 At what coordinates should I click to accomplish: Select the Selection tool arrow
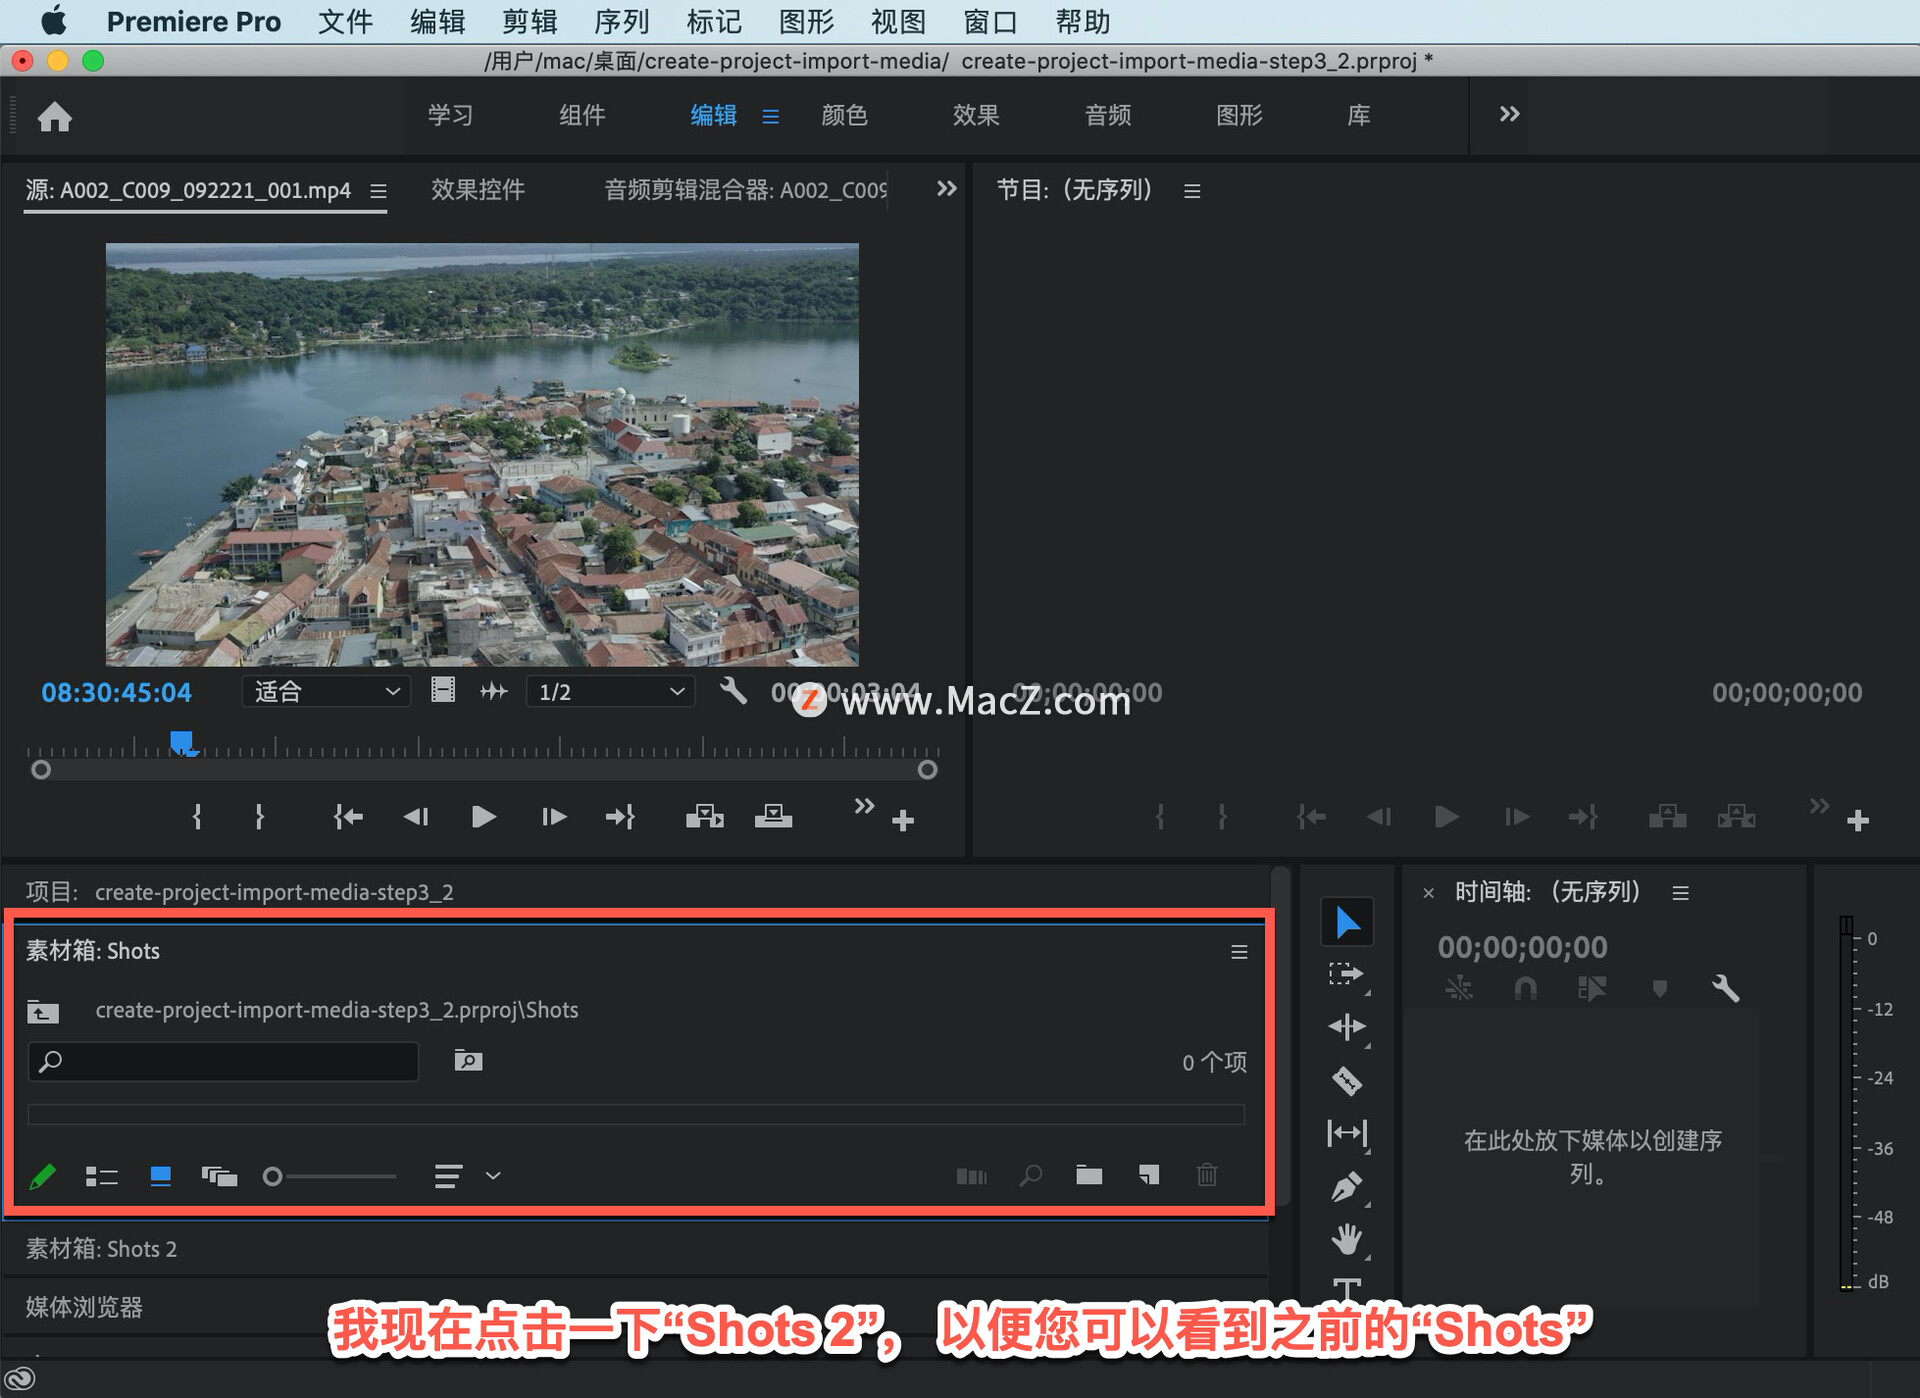[x=1347, y=922]
